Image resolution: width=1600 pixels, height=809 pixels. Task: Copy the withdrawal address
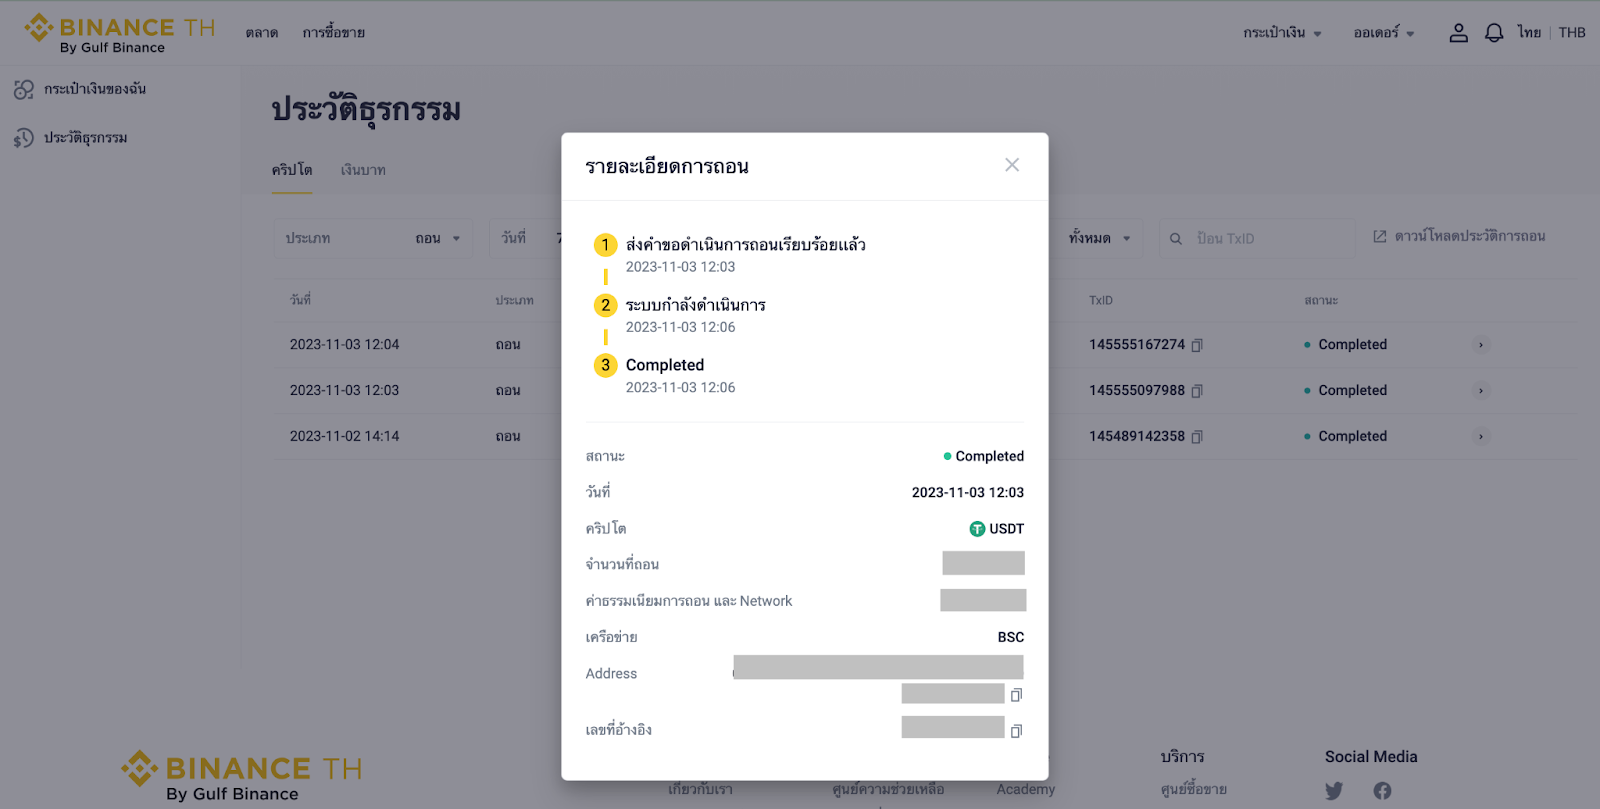pos(1016,695)
